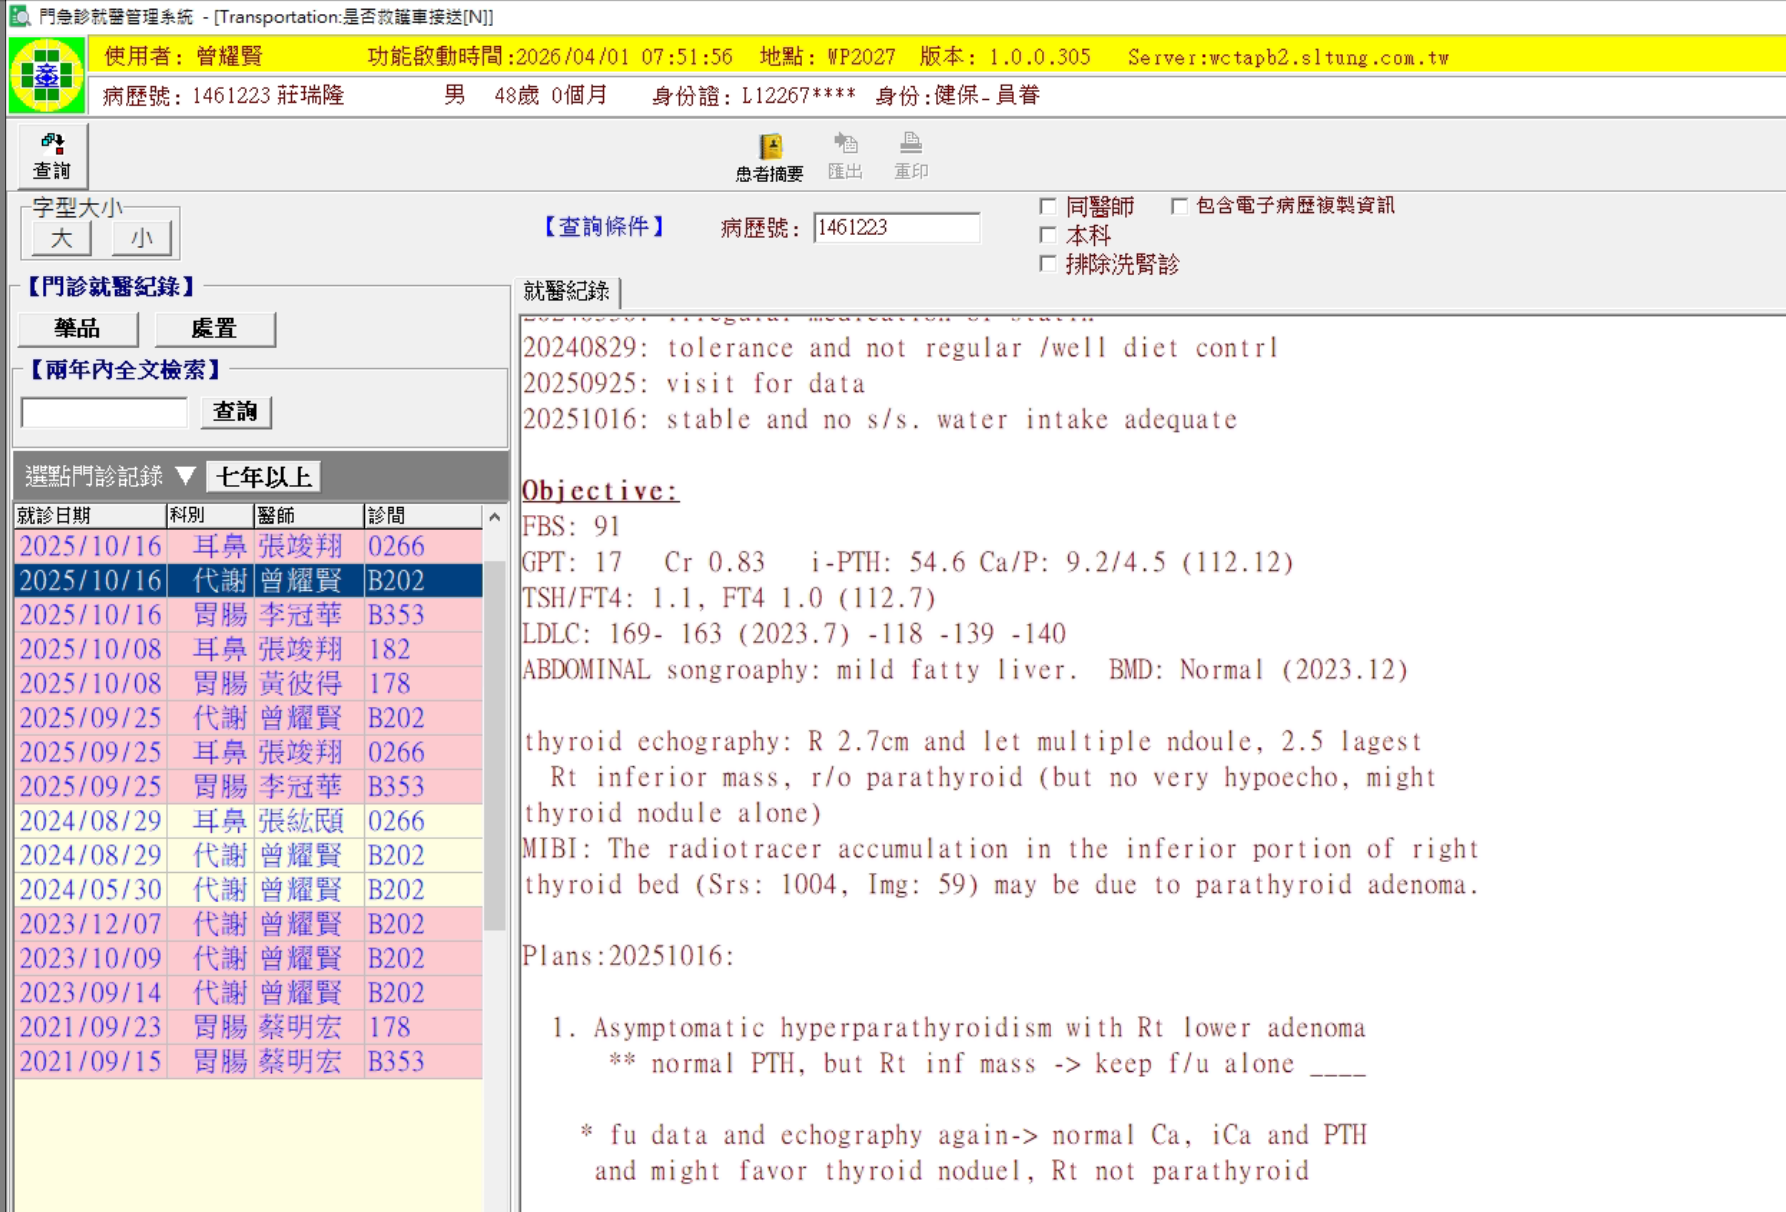Increase font size with 大 button

(x=61, y=238)
